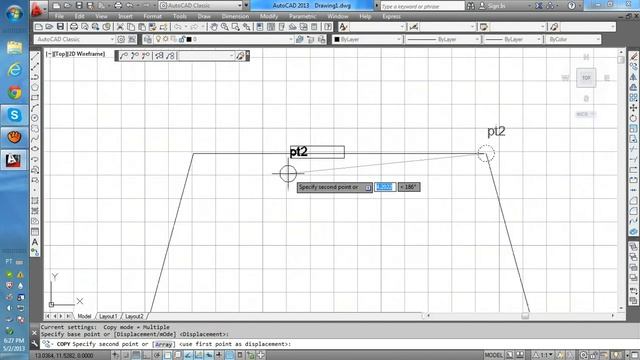
Task: Select the Multiline Text tool
Action: coord(35,242)
